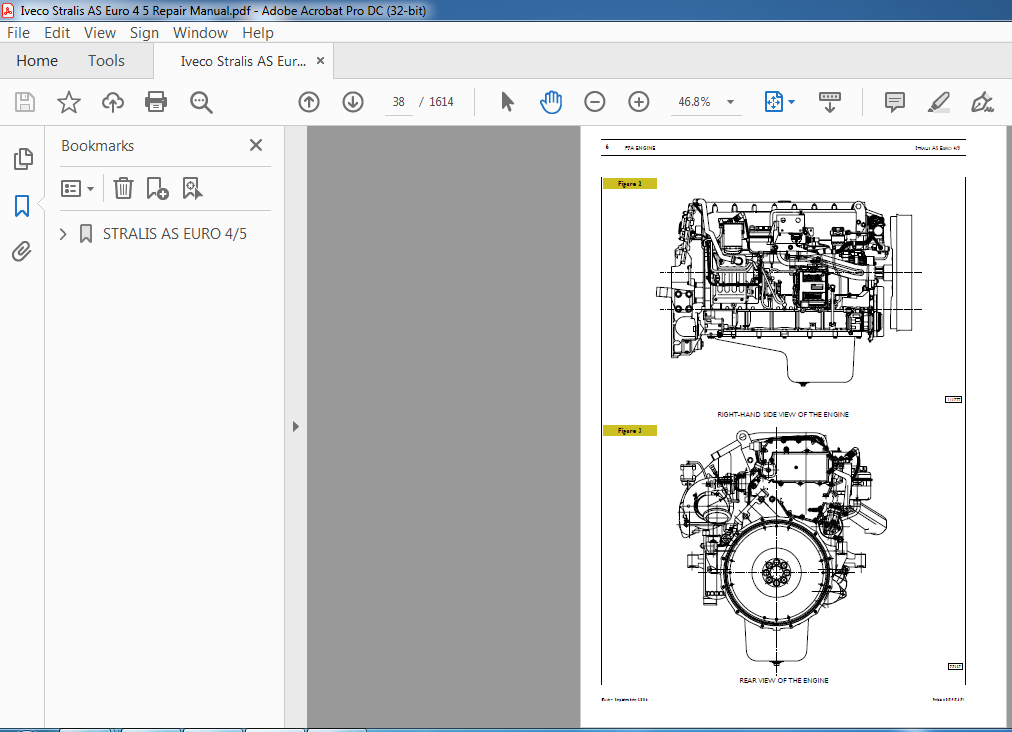Click the Figure 3 yellow label
The height and width of the screenshot is (732, 1012).
click(629, 431)
